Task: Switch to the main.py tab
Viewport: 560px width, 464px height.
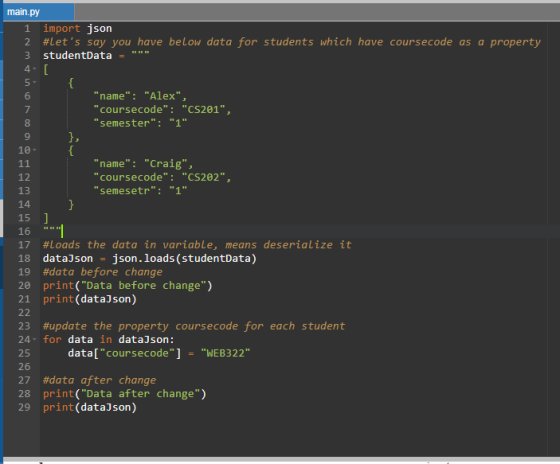Action: pyautogui.click(x=38, y=12)
